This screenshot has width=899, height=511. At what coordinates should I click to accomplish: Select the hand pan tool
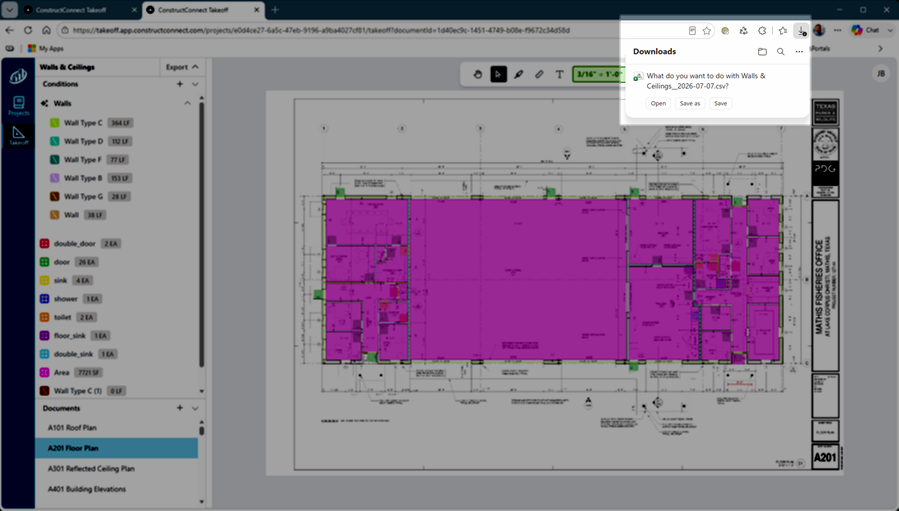478,74
